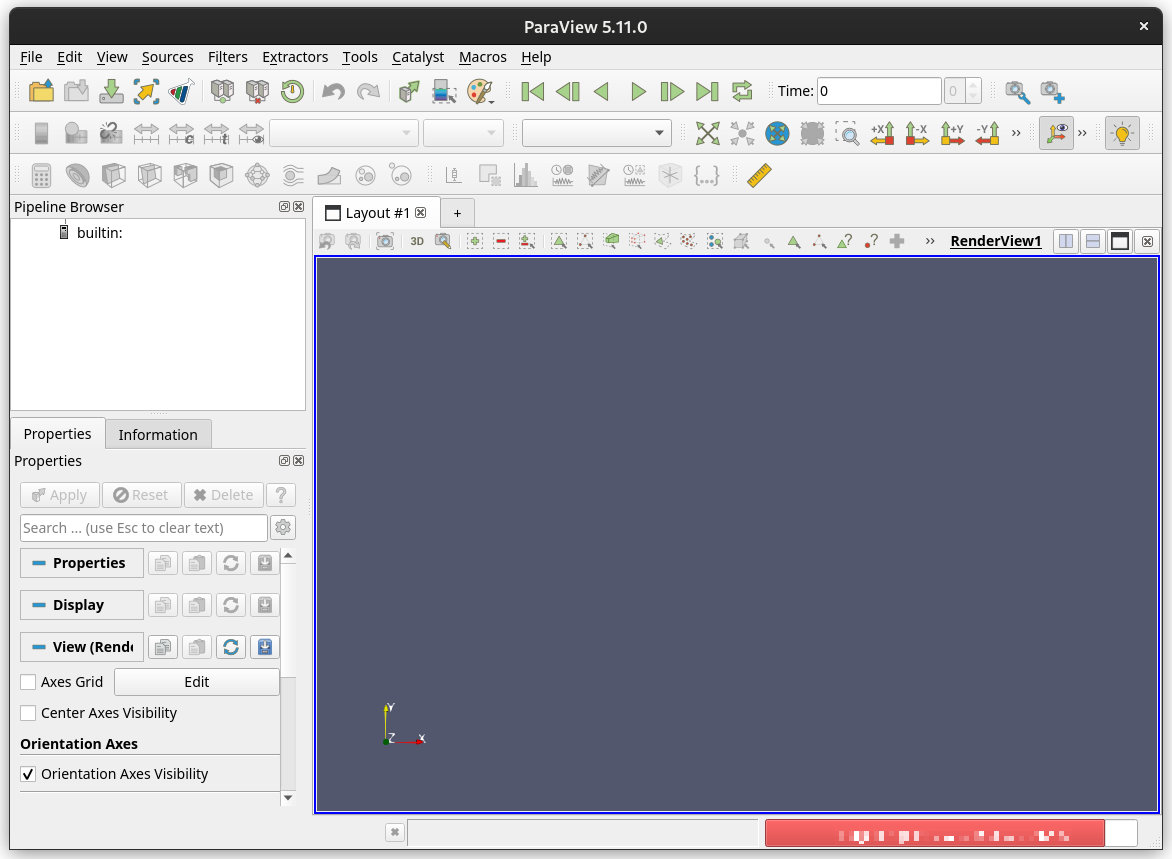1172x859 pixels.
Task: Enable the Axes Grid checkbox
Action: [28, 682]
